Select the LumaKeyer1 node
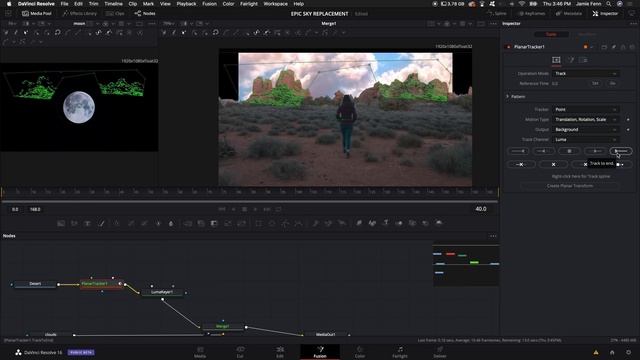The height and width of the screenshot is (360, 640). coord(162,292)
